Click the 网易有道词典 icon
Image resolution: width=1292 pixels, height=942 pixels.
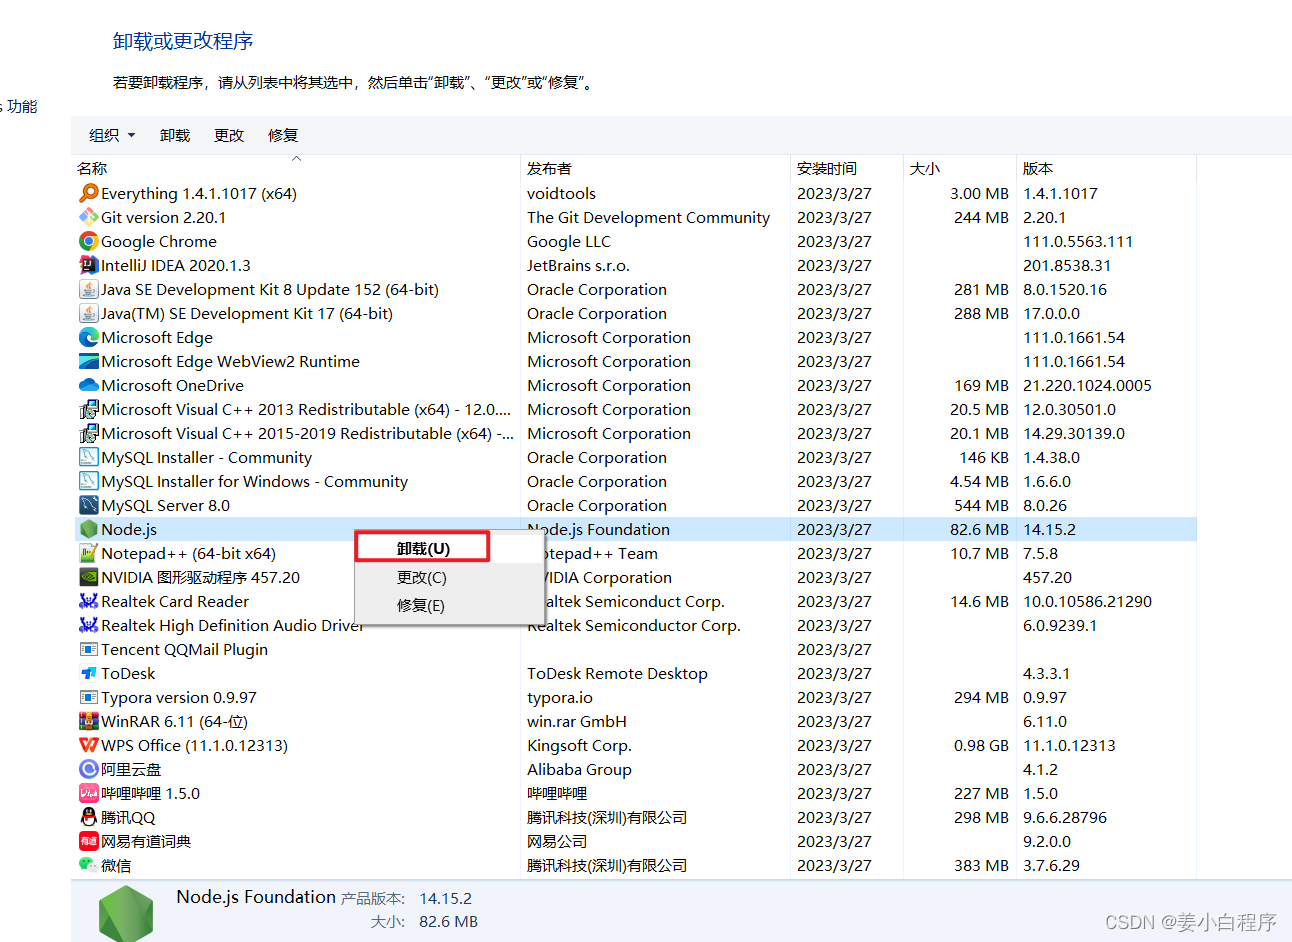89,841
